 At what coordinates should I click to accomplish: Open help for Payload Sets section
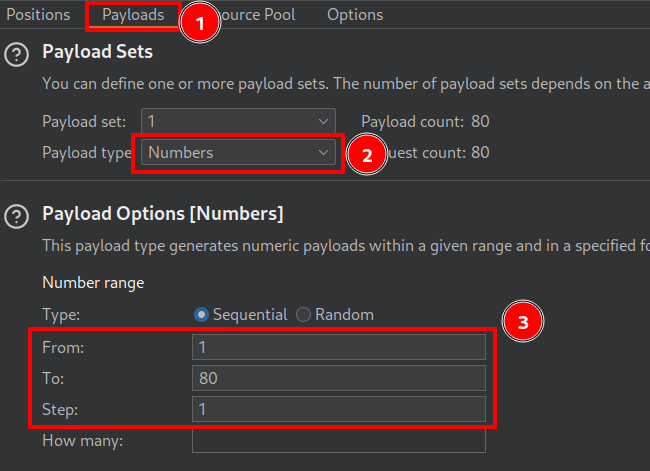tap(17, 55)
